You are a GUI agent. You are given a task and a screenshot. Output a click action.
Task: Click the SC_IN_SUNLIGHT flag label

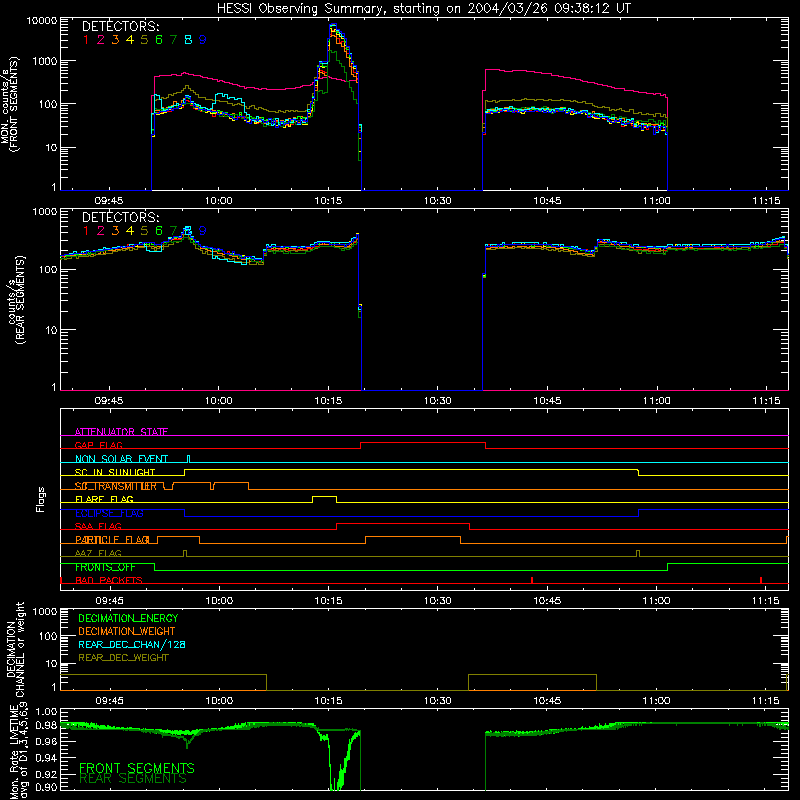point(115,472)
